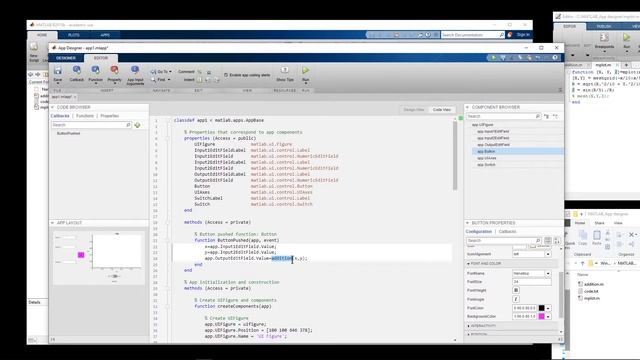The image size is (640, 360).
Task: Open the Run dropdown arrow under Run
Action: tap(305, 84)
